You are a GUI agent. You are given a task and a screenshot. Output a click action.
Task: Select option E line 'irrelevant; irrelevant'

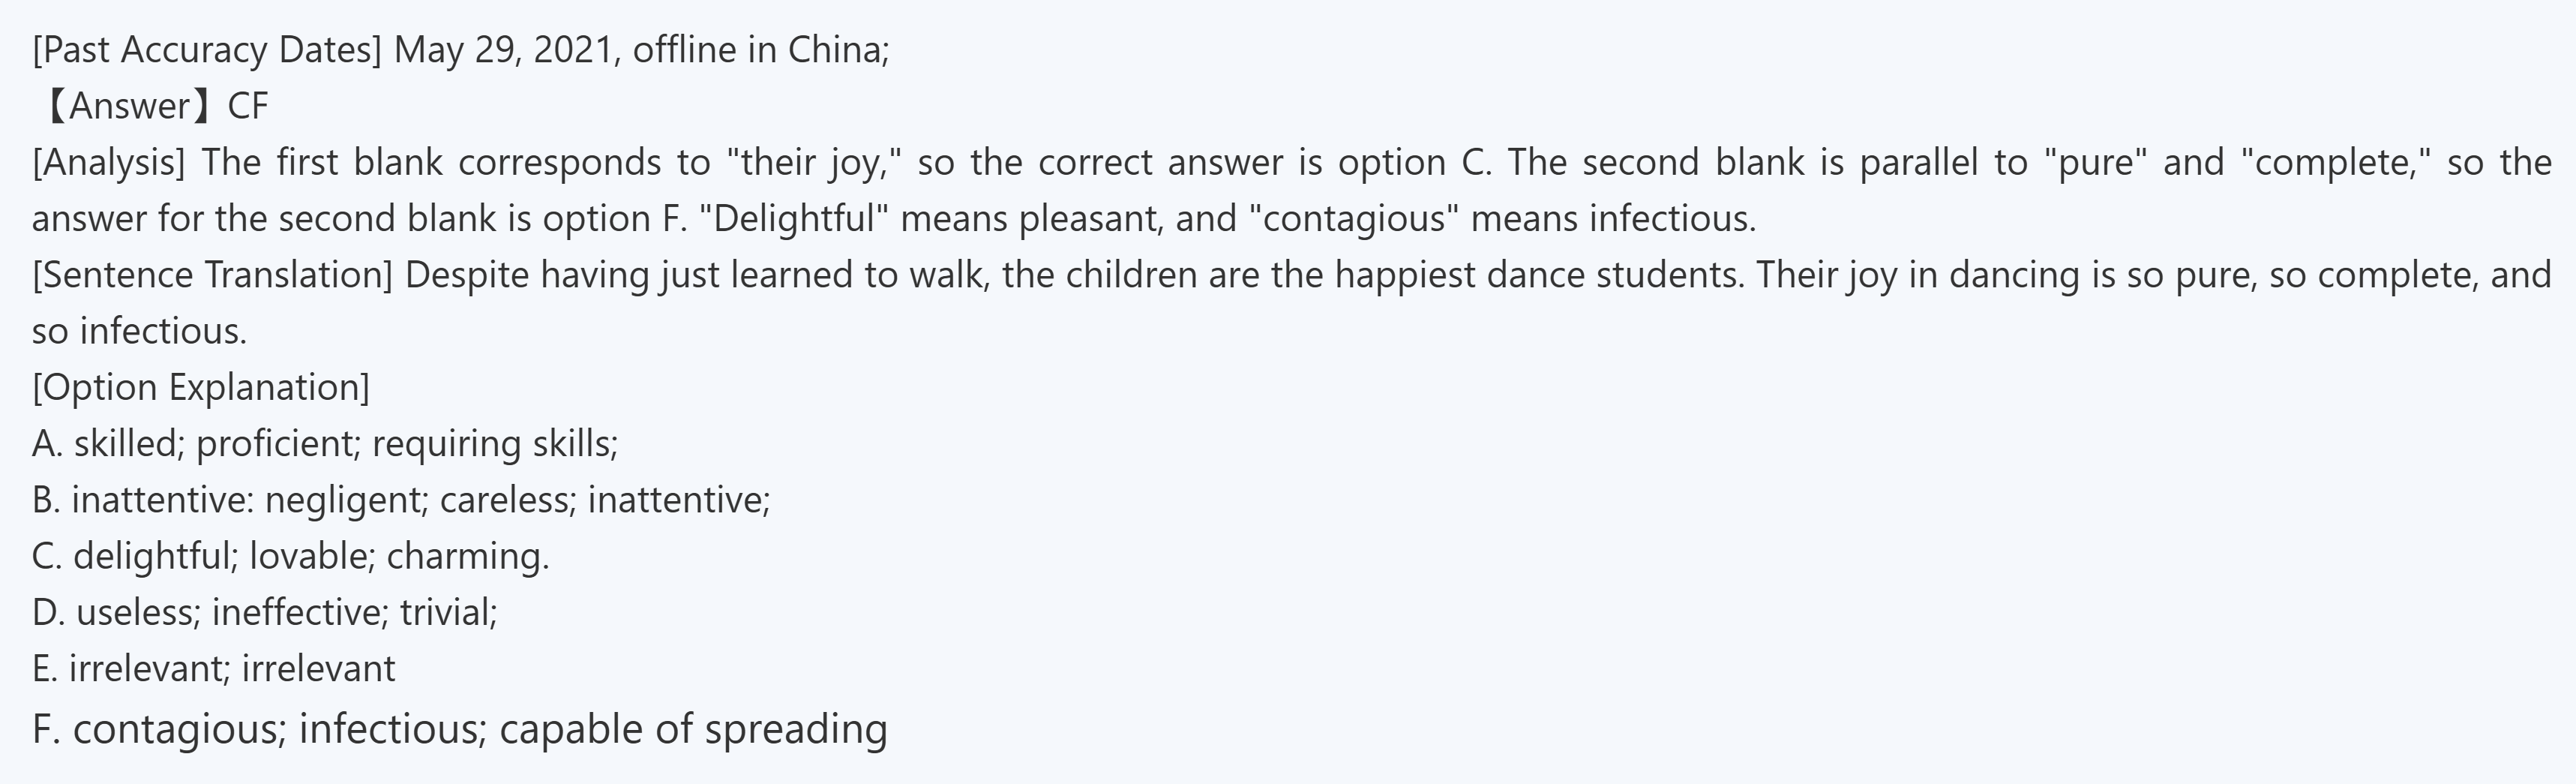click(214, 668)
